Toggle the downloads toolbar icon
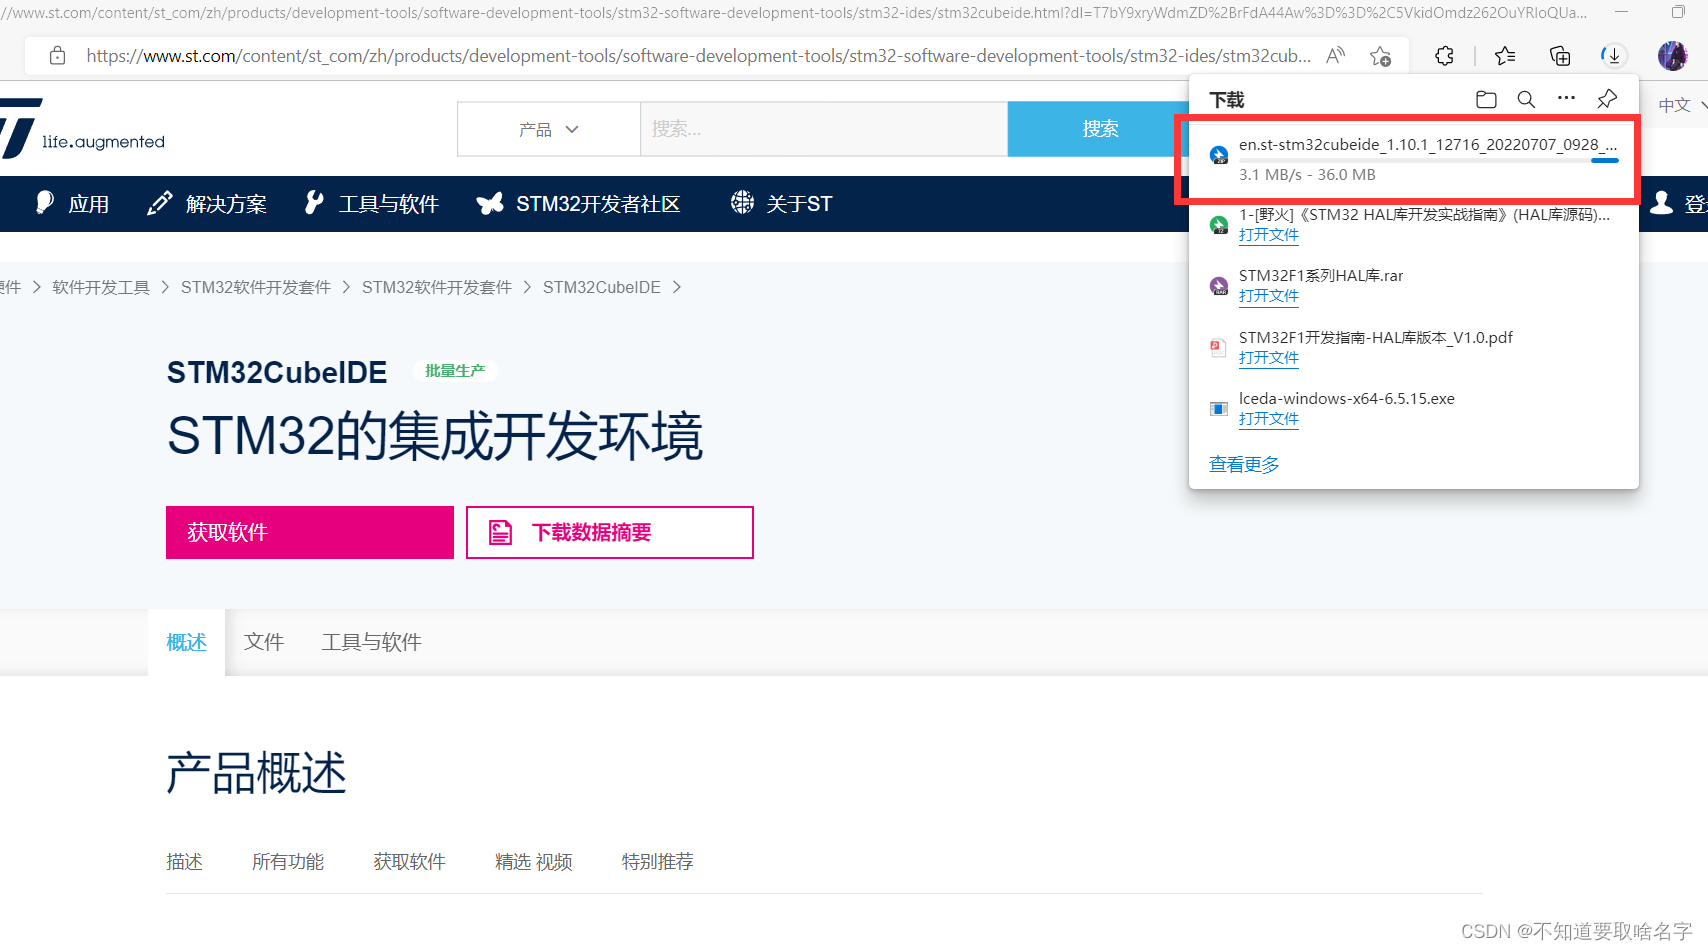 [1613, 56]
